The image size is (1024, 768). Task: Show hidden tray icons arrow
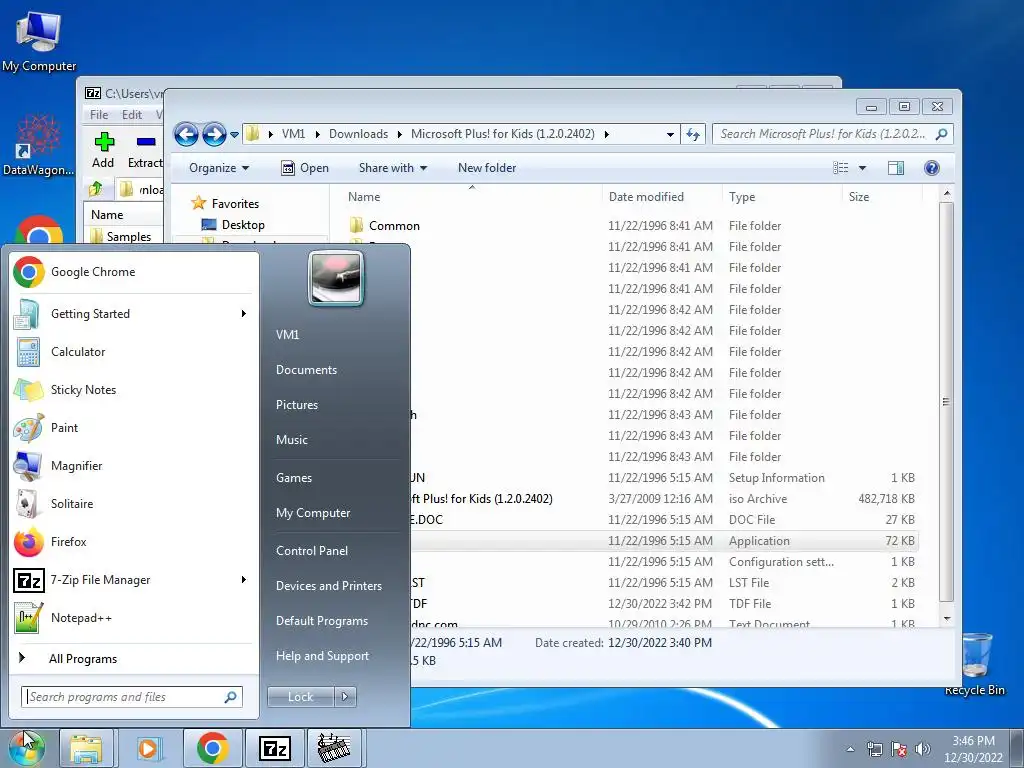[x=850, y=749]
